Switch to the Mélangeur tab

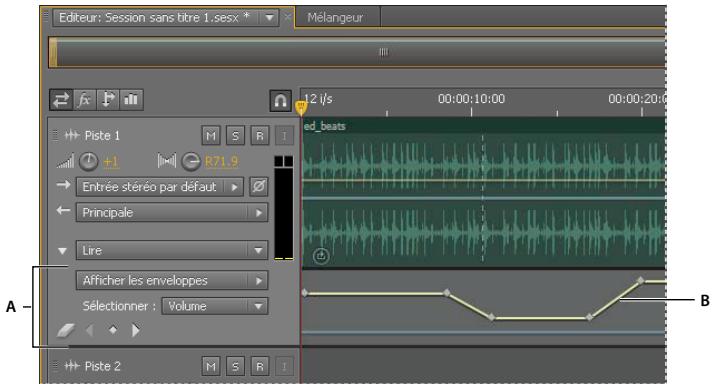click(x=335, y=18)
